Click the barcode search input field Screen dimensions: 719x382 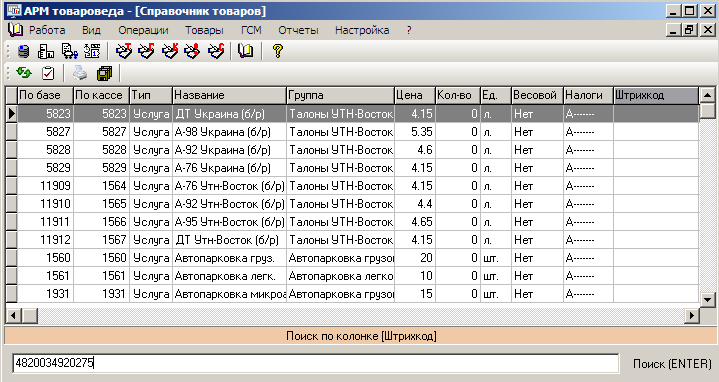[x=315, y=363]
